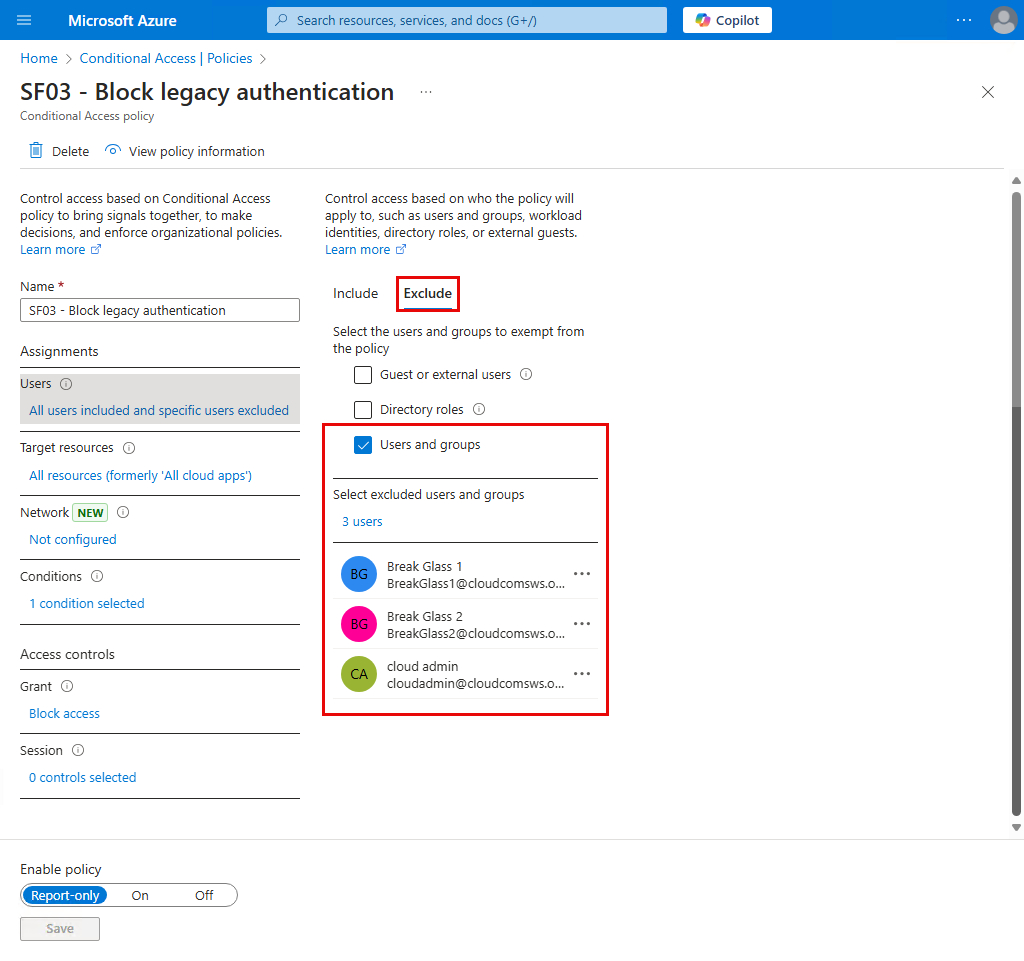1024x961 pixels.
Task: Close the policy blade
Action: (987, 92)
